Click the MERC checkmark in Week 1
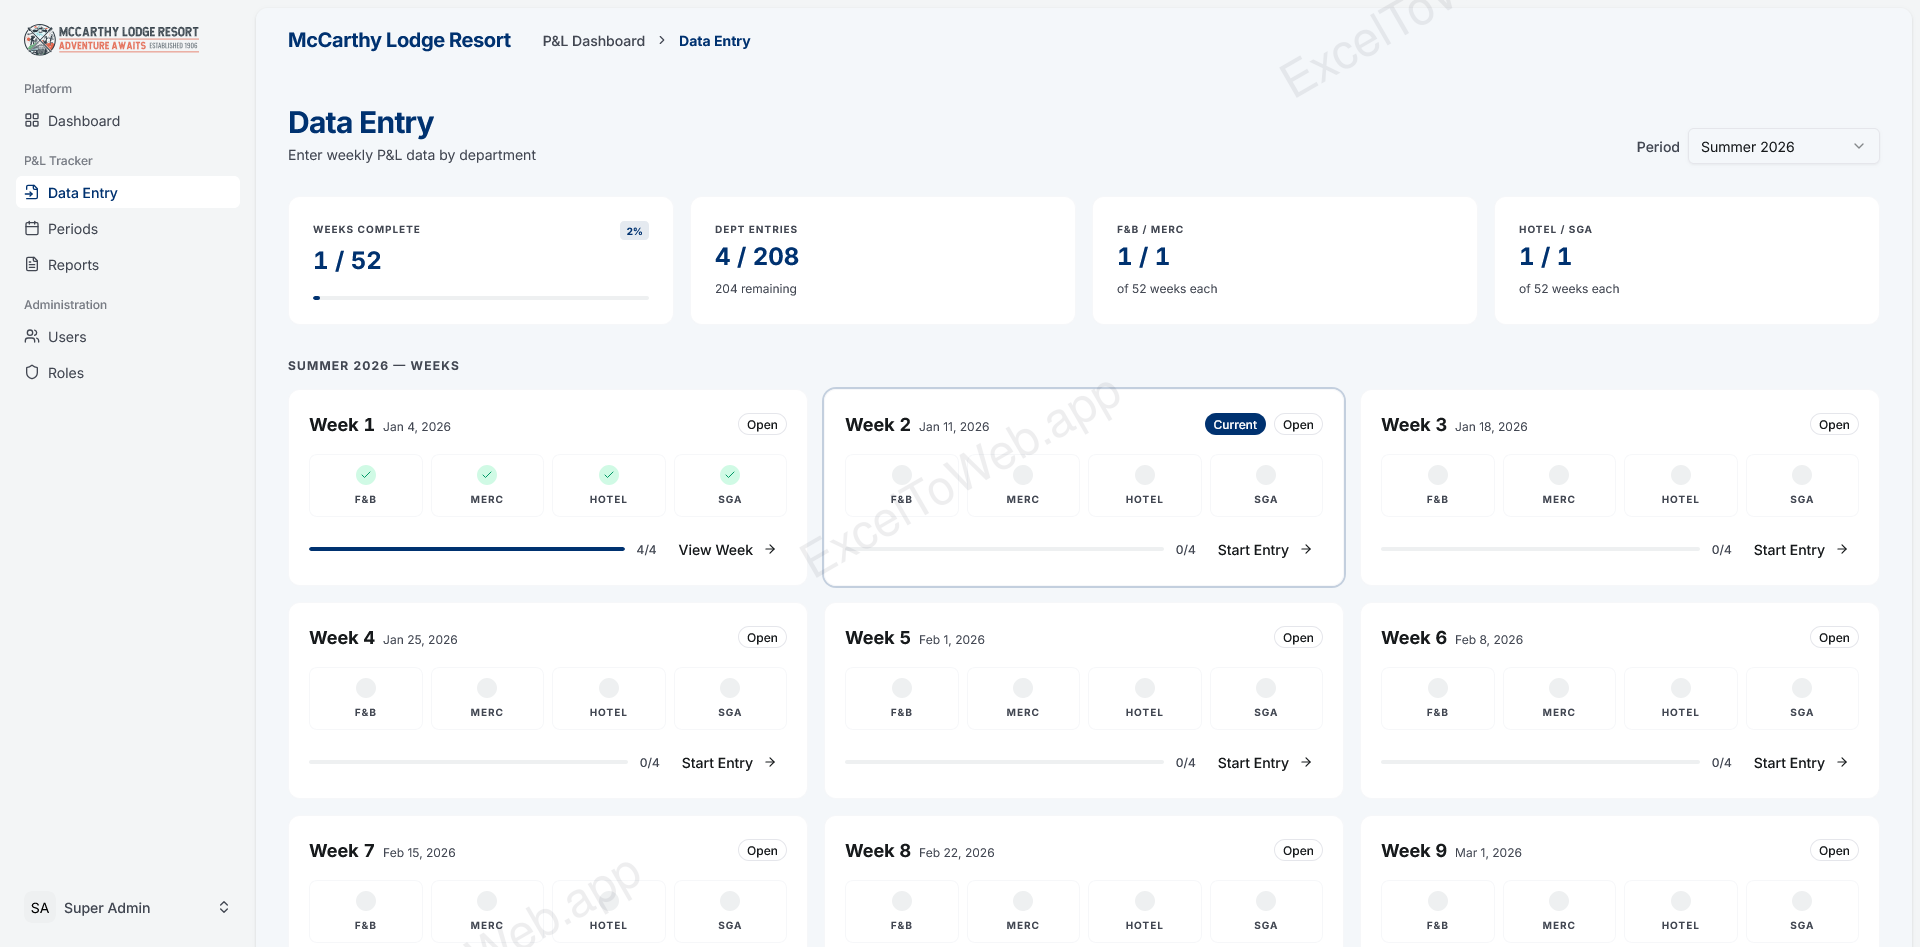1920x947 pixels. coord(487,475)
